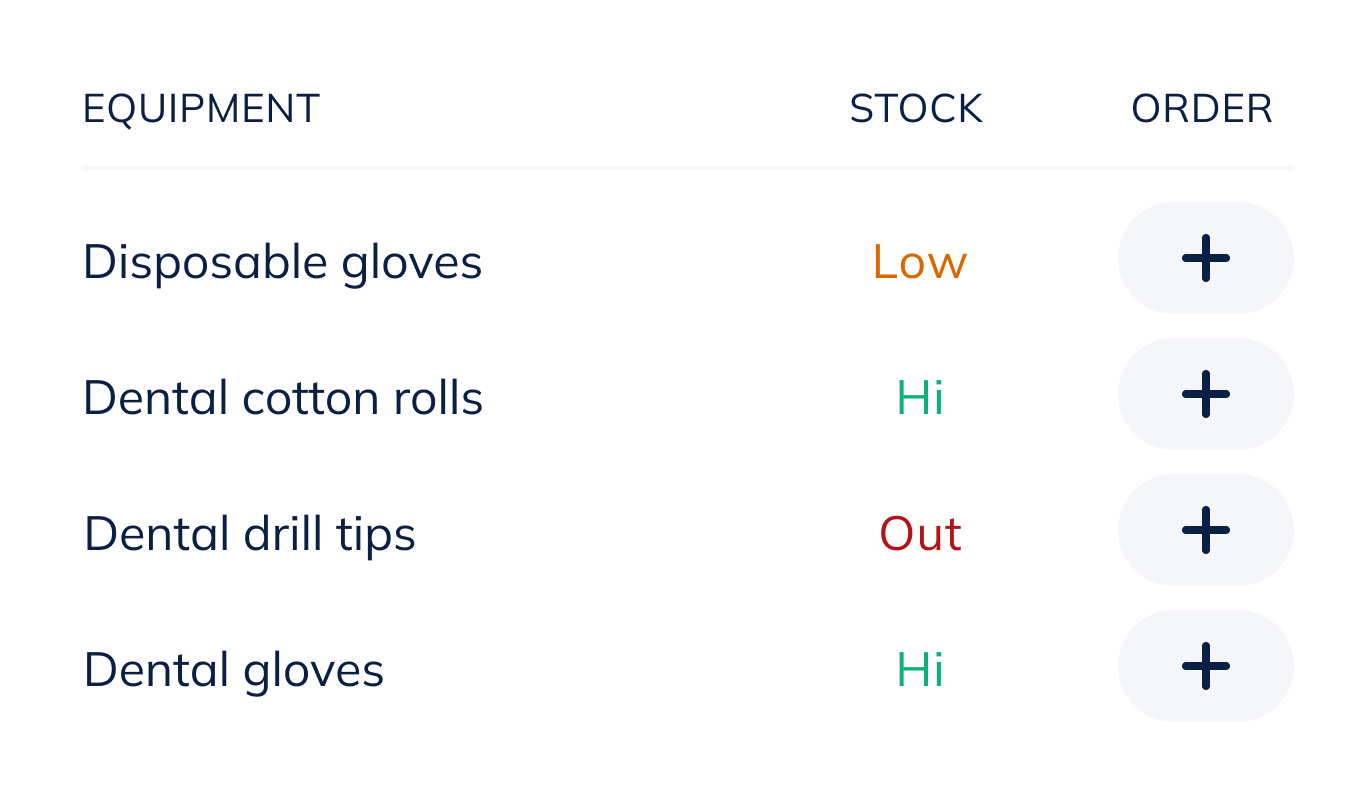The height and width of the screenshot is (800, 1372).
Task: Select Hi stock status for Dental cotton rolls
Action: pyautogui.click(x=920, y=398)
